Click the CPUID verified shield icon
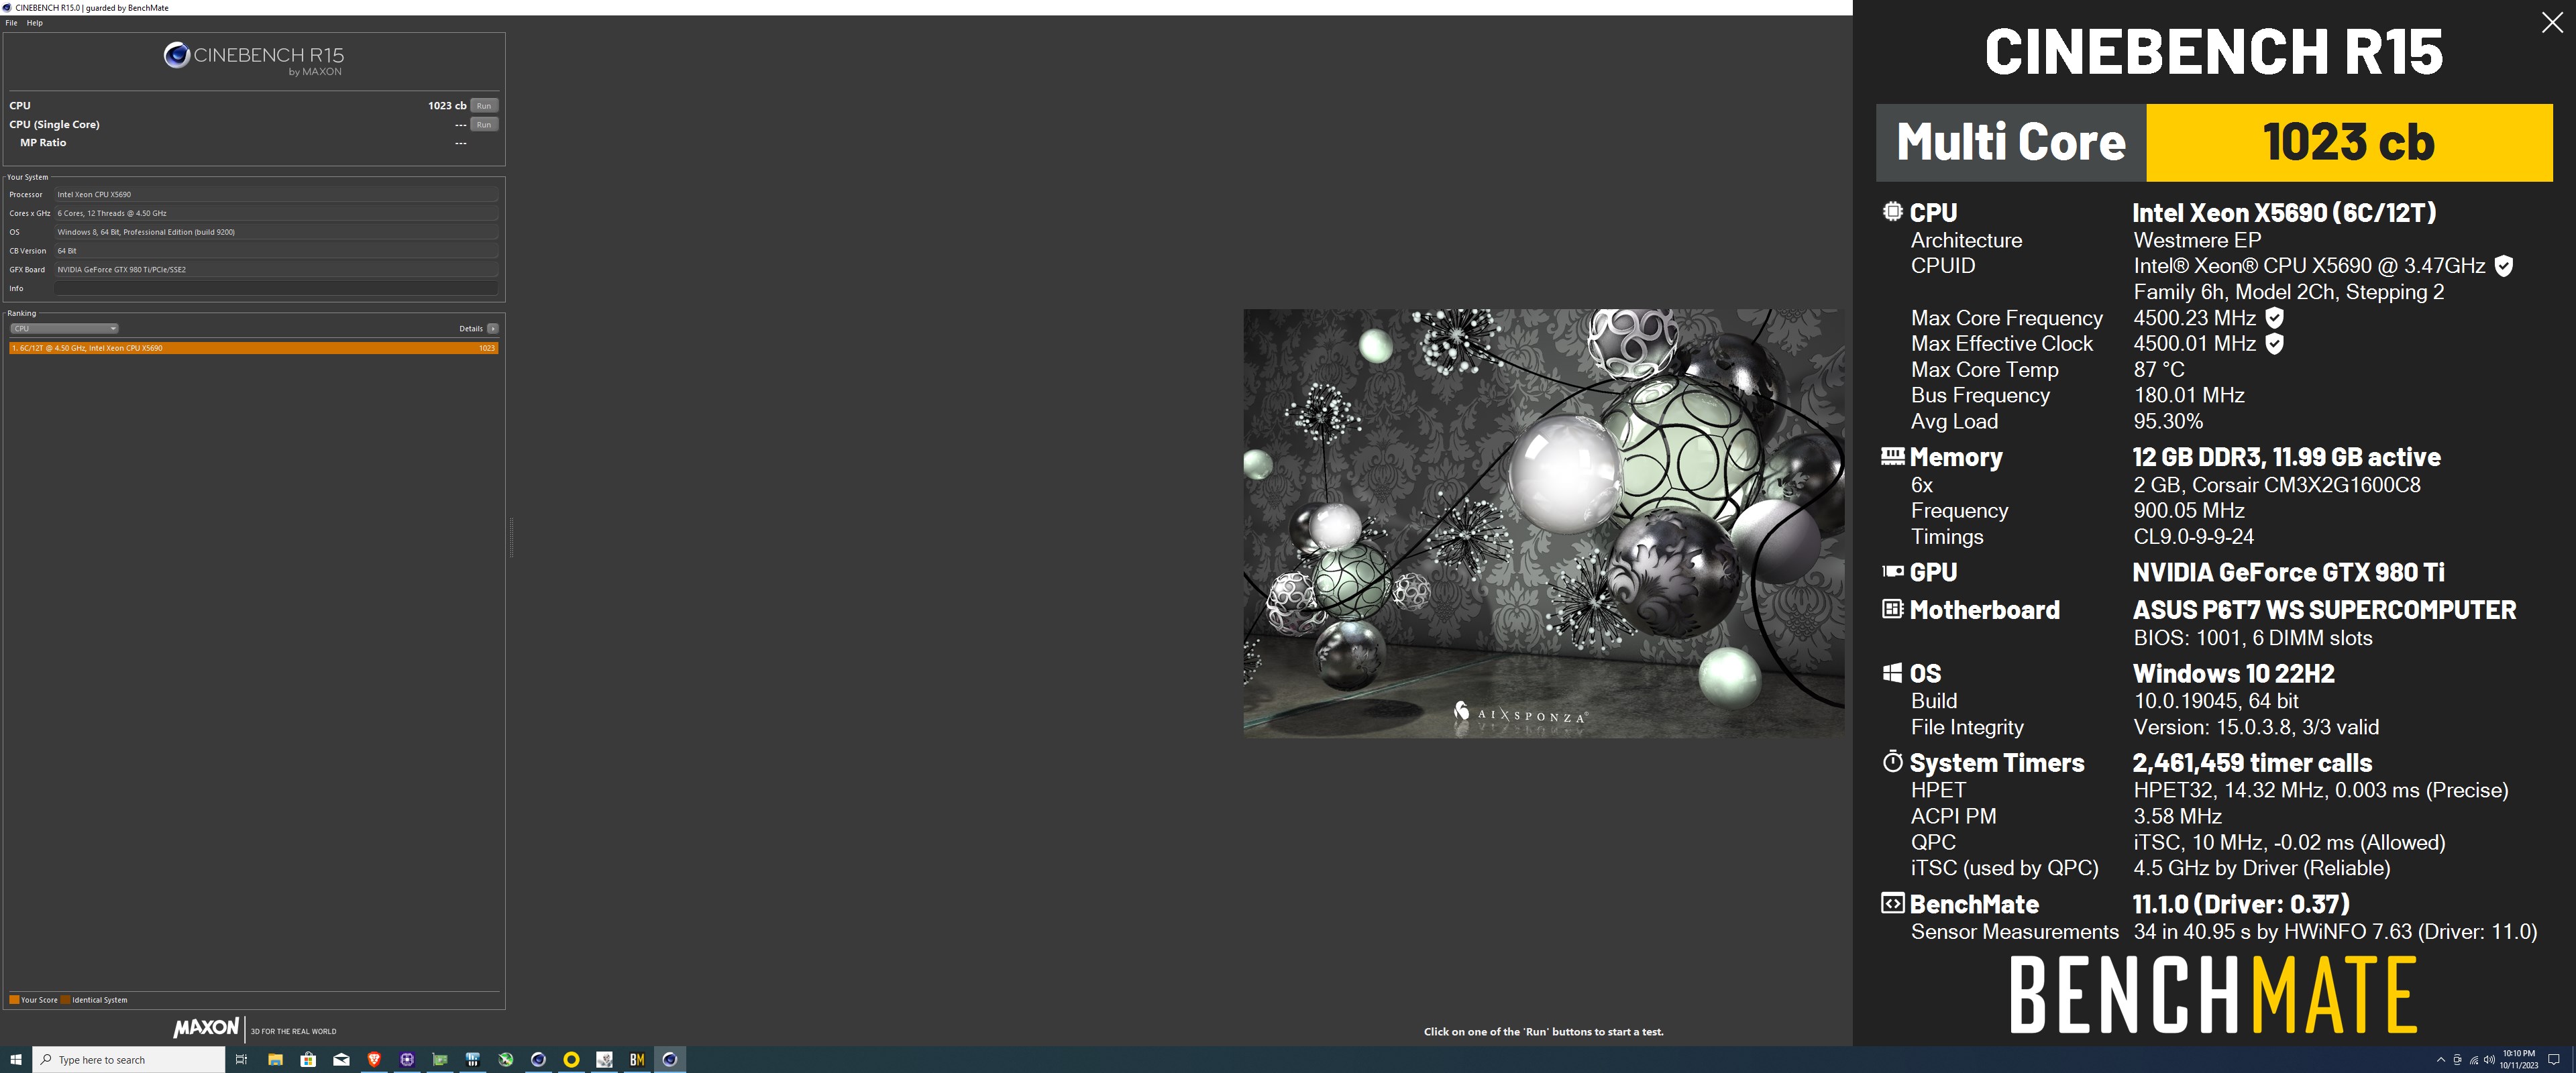The width and height of the screenshot is (2576, 1073). (x=2503, y=266)
